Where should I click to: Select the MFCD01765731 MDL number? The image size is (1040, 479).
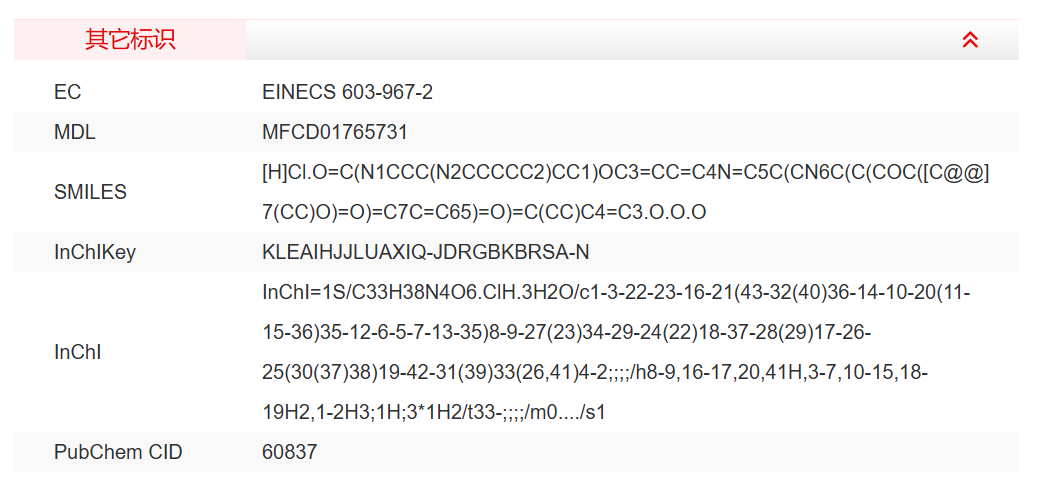pos(335,132)
